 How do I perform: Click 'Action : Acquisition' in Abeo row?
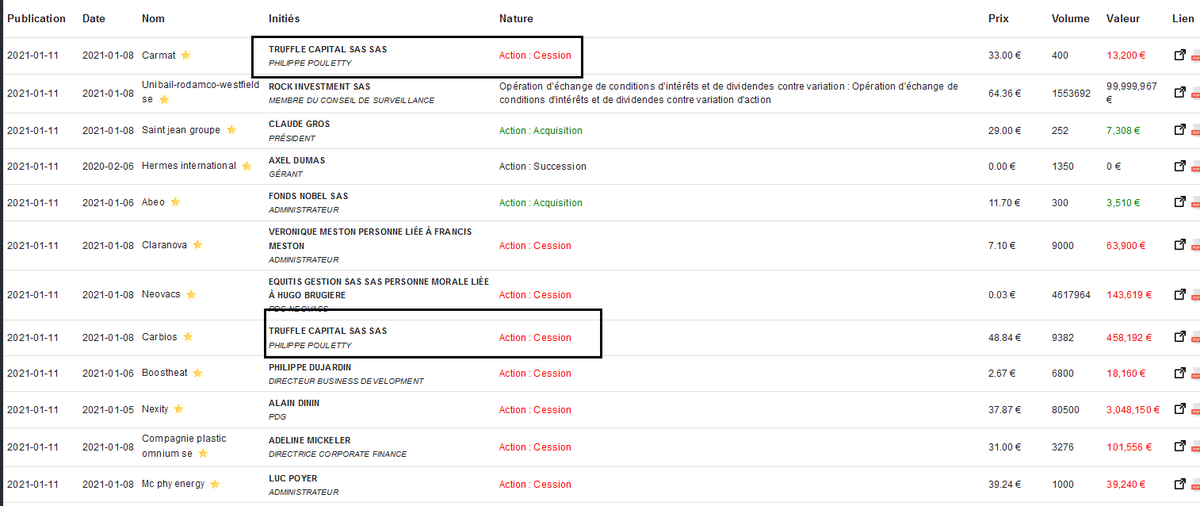click(x=541, y=202)
